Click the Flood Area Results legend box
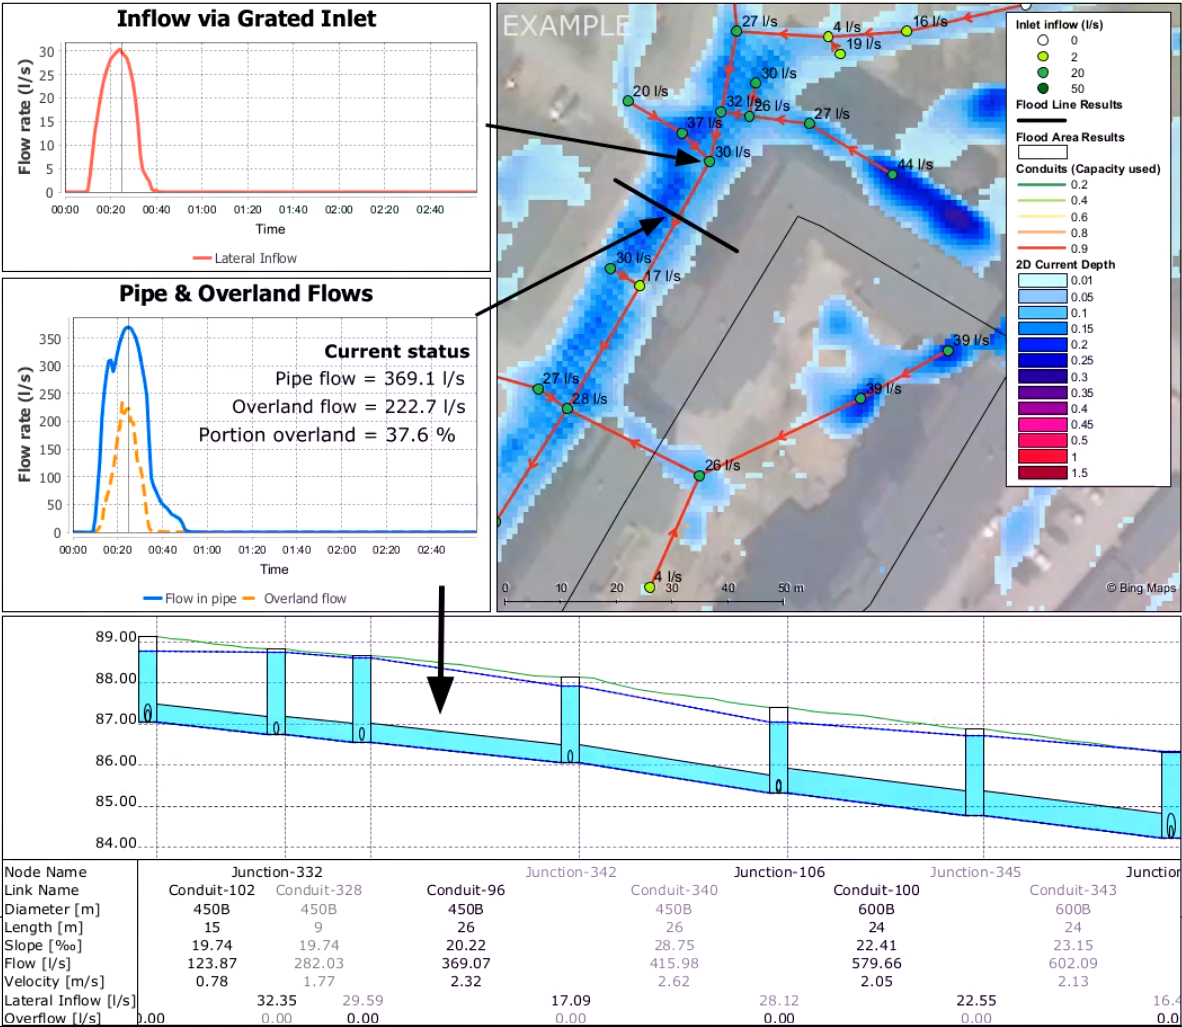This screenshot has width=1182, height=1027. coord(1042,153)
